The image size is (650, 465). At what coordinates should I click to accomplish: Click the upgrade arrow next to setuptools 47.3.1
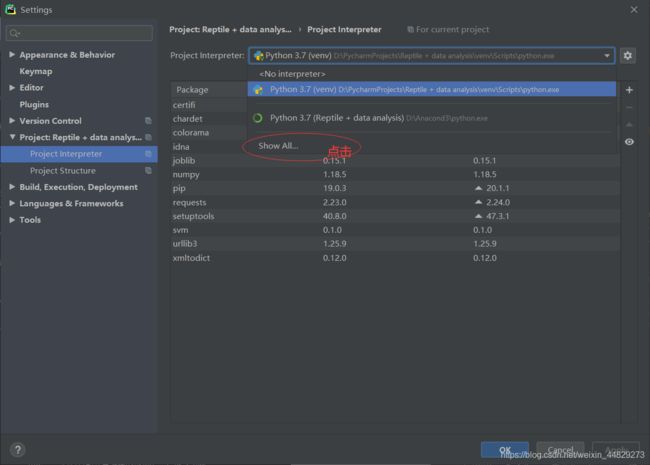478,216
